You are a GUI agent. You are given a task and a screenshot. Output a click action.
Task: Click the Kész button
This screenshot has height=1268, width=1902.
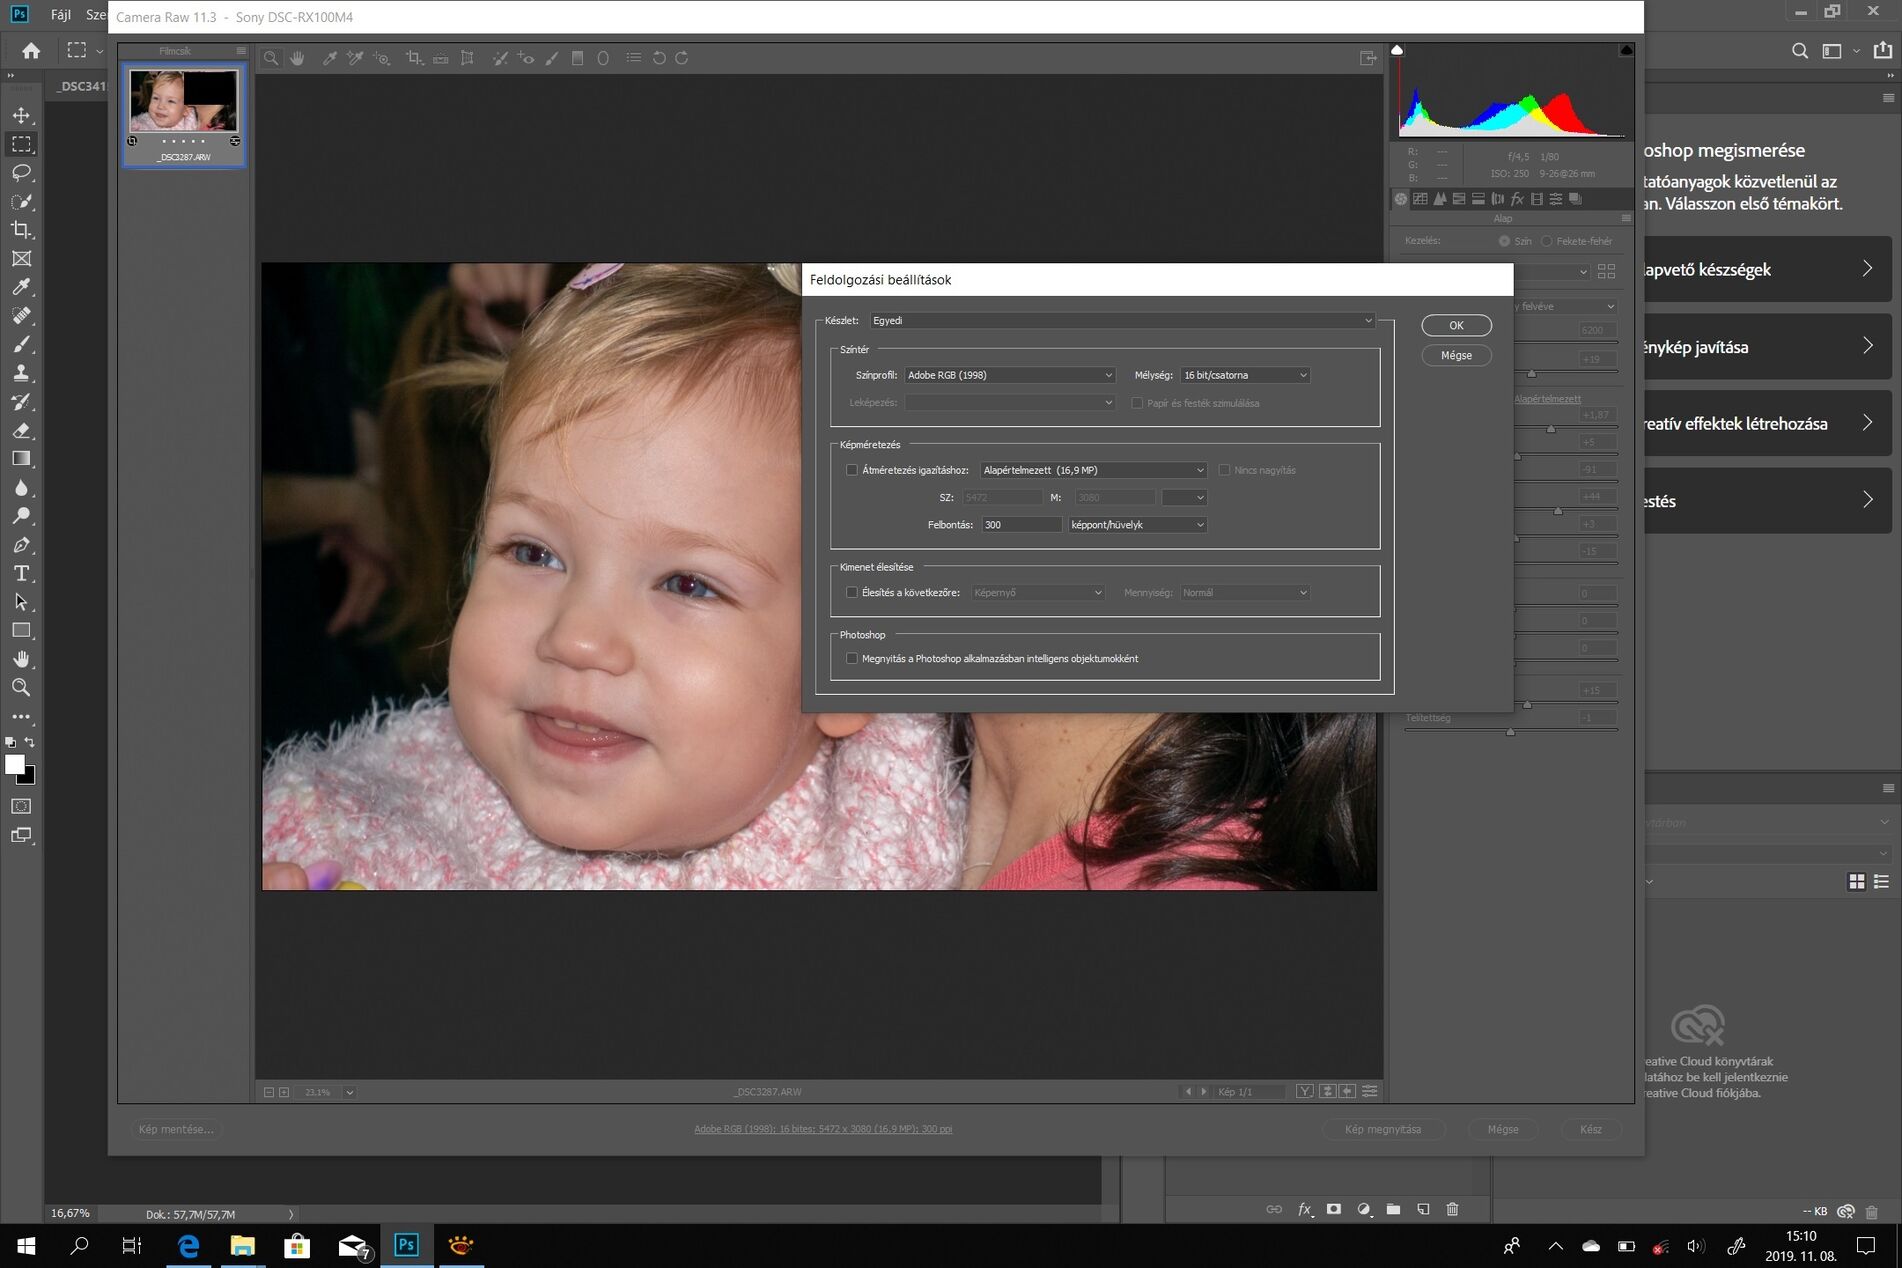point(1591,1129)
